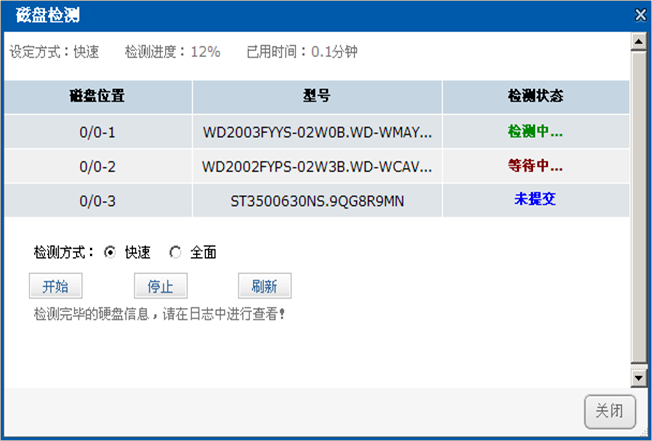Image resolution: width=652 pixels, height=441 pixels.
Task: Click the 关闭 button at the bottom
Action: 610,411
